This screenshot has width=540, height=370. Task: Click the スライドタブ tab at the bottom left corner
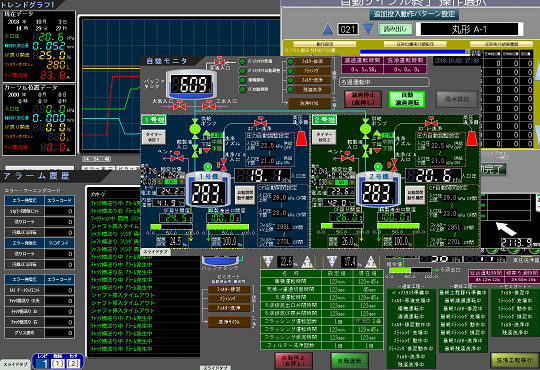[x=15, y=365]
